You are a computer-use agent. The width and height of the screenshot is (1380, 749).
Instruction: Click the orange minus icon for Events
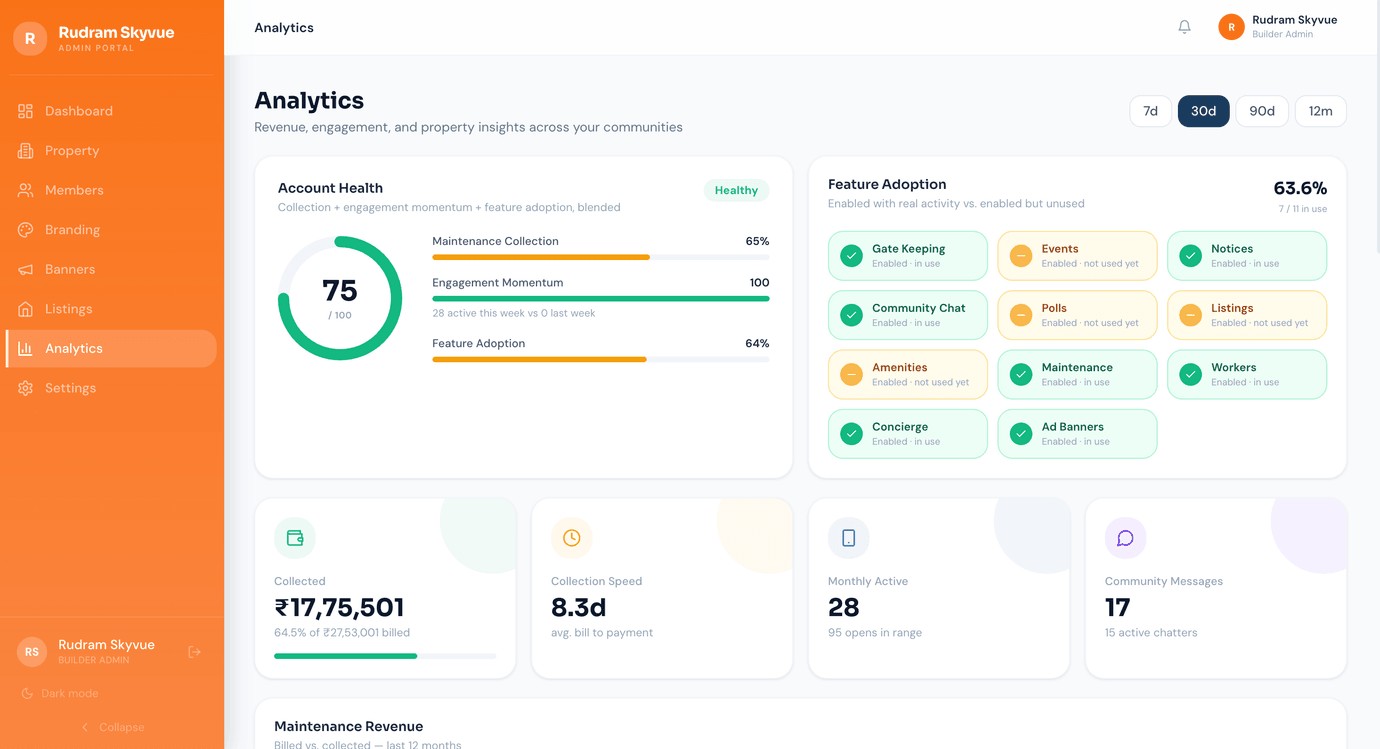[x=1021, y=256]
